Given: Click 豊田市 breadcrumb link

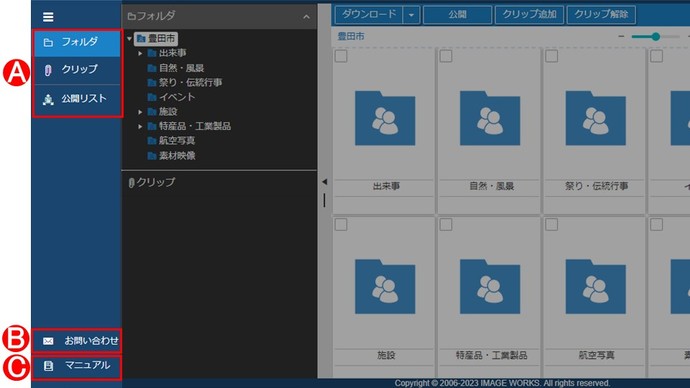Looking at the screenshot, I should pyautogui.click(x=351, y=37).
